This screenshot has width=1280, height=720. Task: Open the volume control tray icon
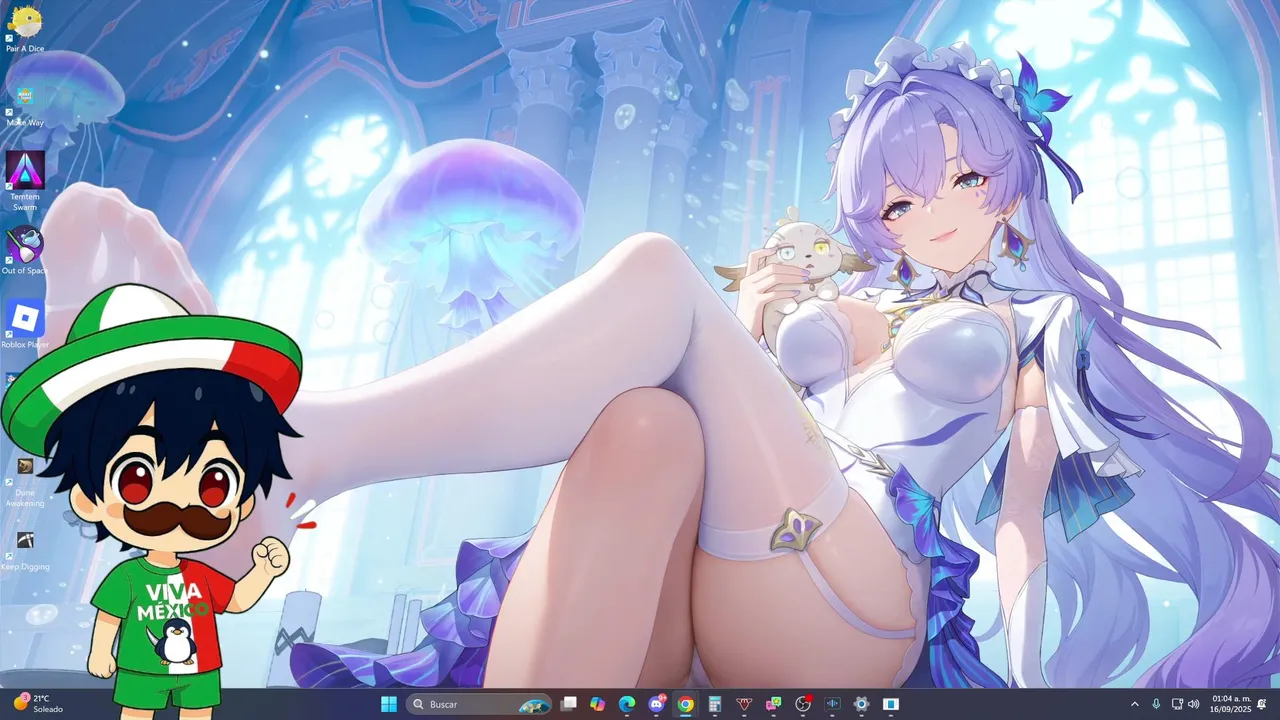click(1193, 704)
